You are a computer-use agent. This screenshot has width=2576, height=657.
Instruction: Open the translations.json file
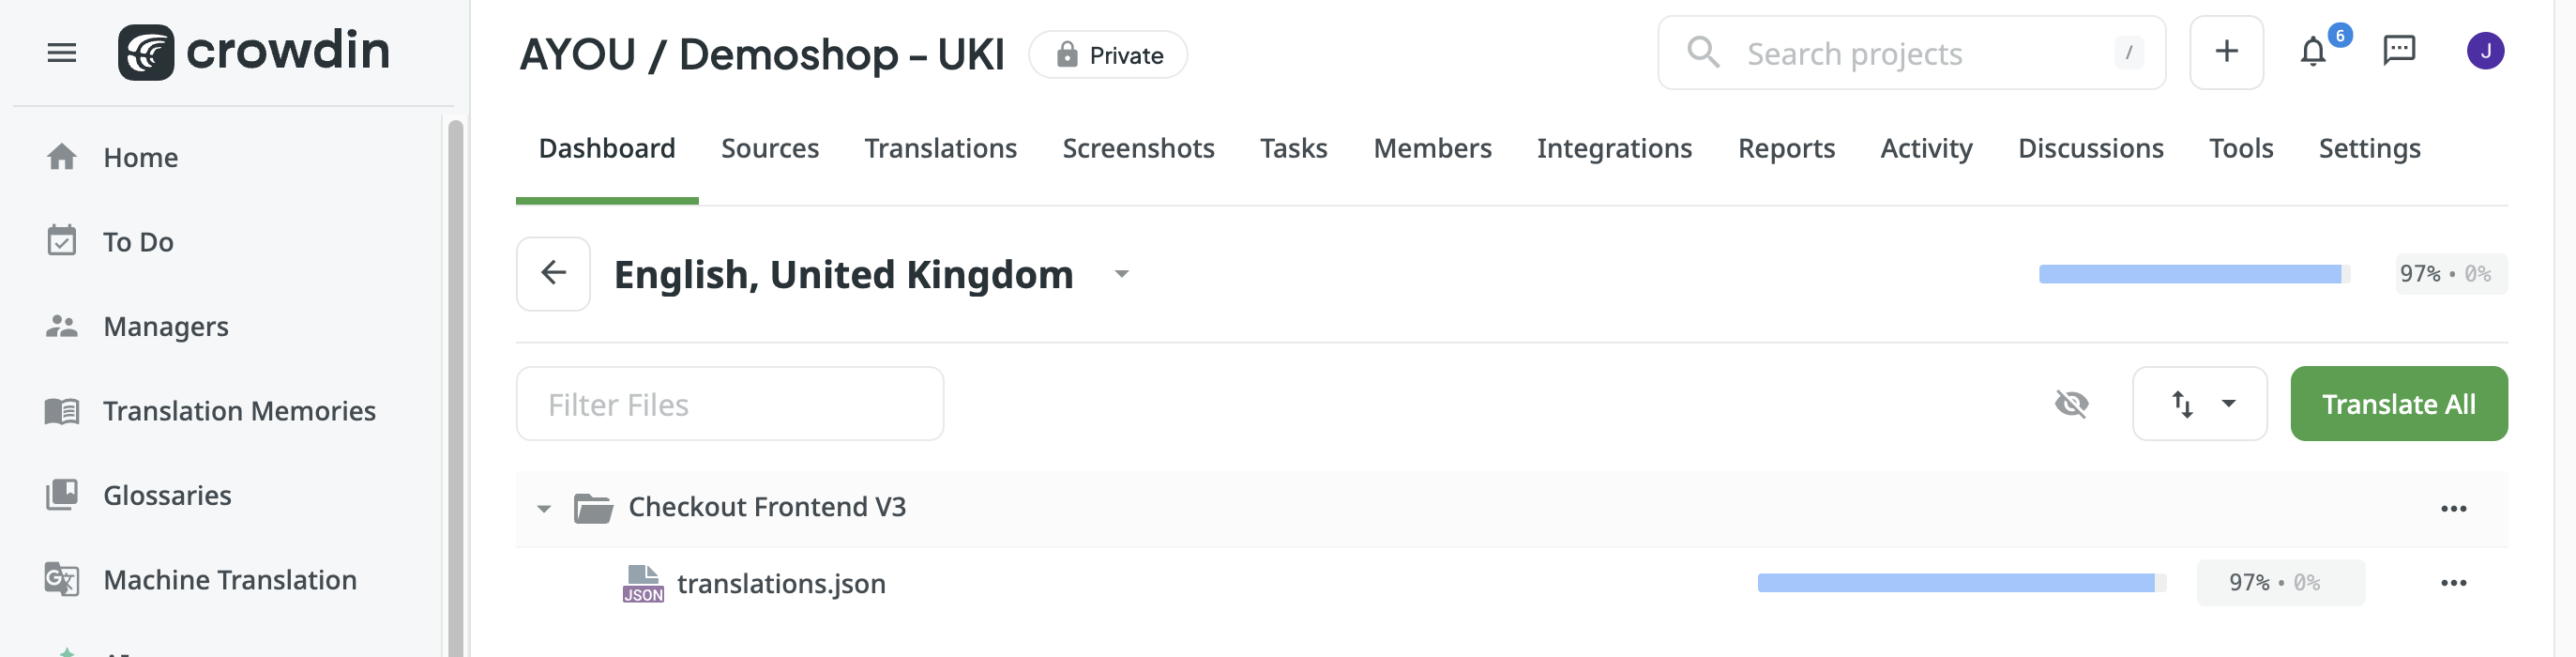coord(781,583)
